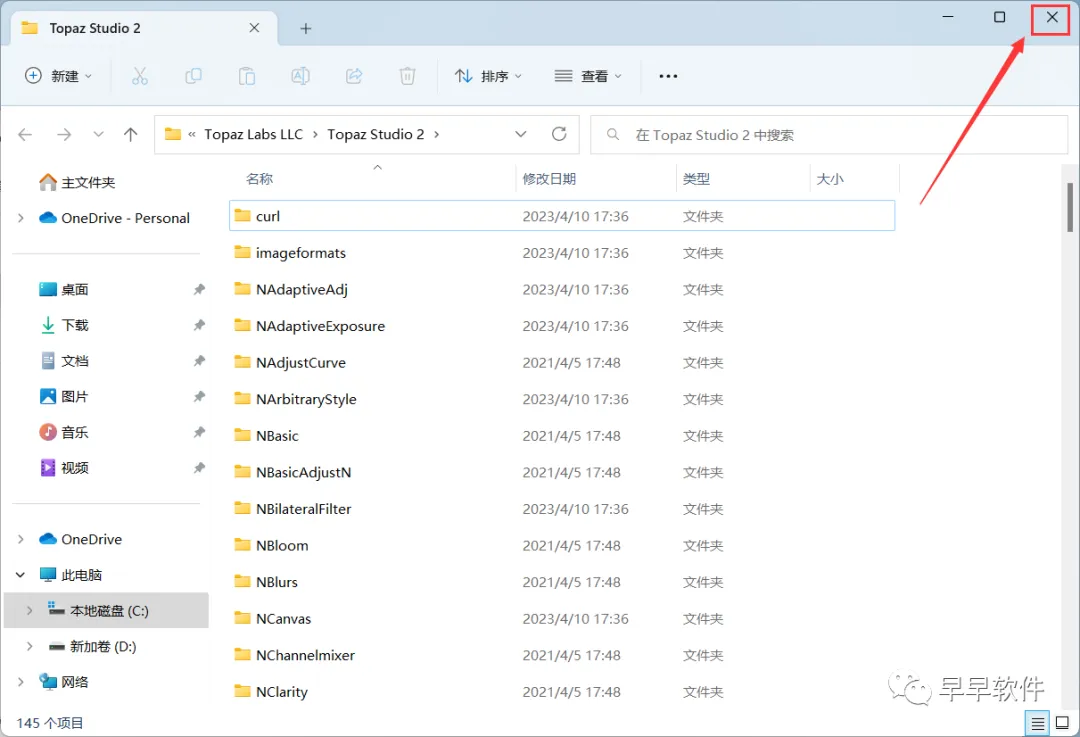The height and width of the screenshot is (737, 1080).
Task: Go up one folder level
Action: coord(130,134)
